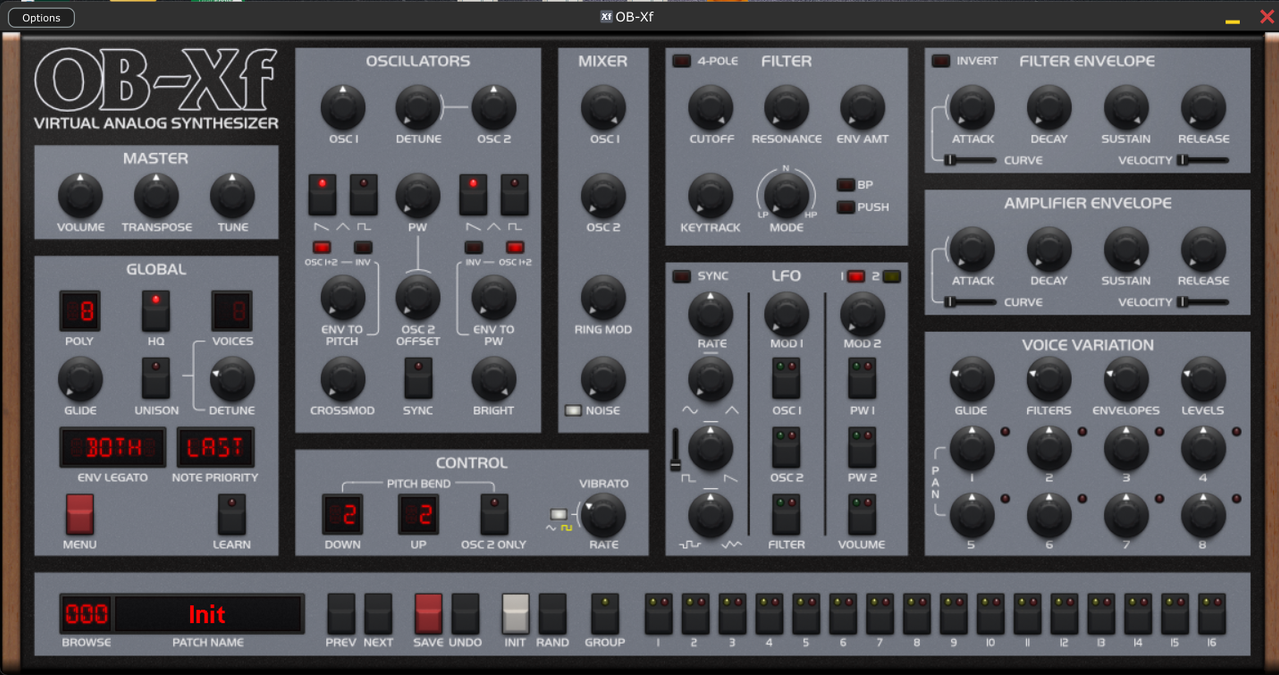The width and height of the screenshot is (1279, 675).
Task: Click the LFO Mod 1 knob
Action: [786, 314]
